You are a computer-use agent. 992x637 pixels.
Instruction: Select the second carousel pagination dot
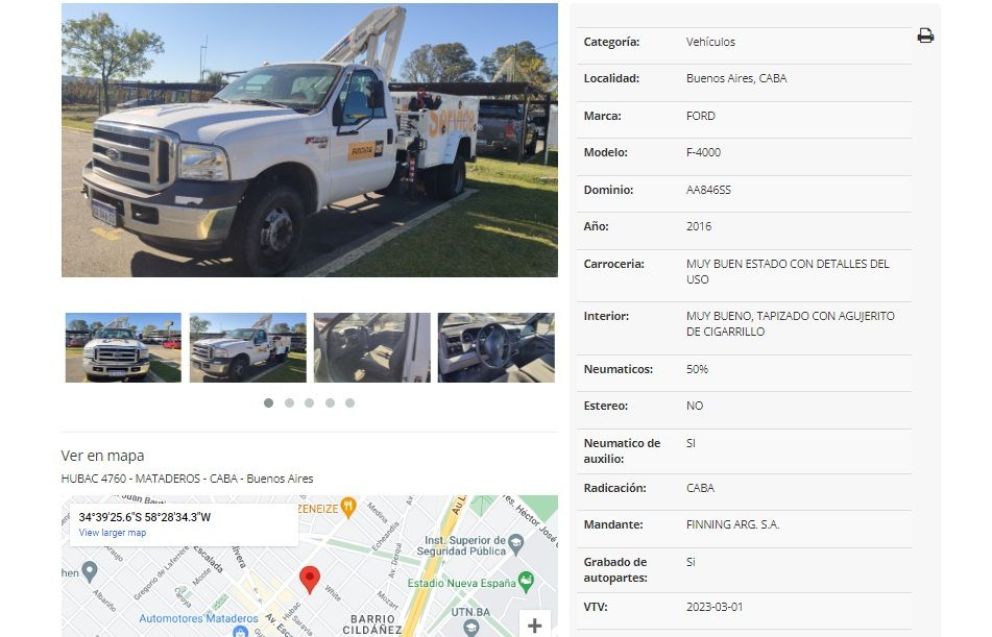[x=289, y=403]
